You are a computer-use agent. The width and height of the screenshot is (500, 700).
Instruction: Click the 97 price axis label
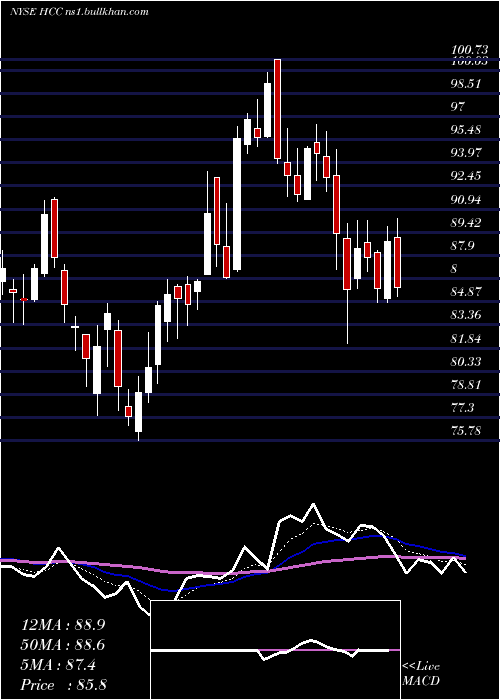(x=458, y=107)
